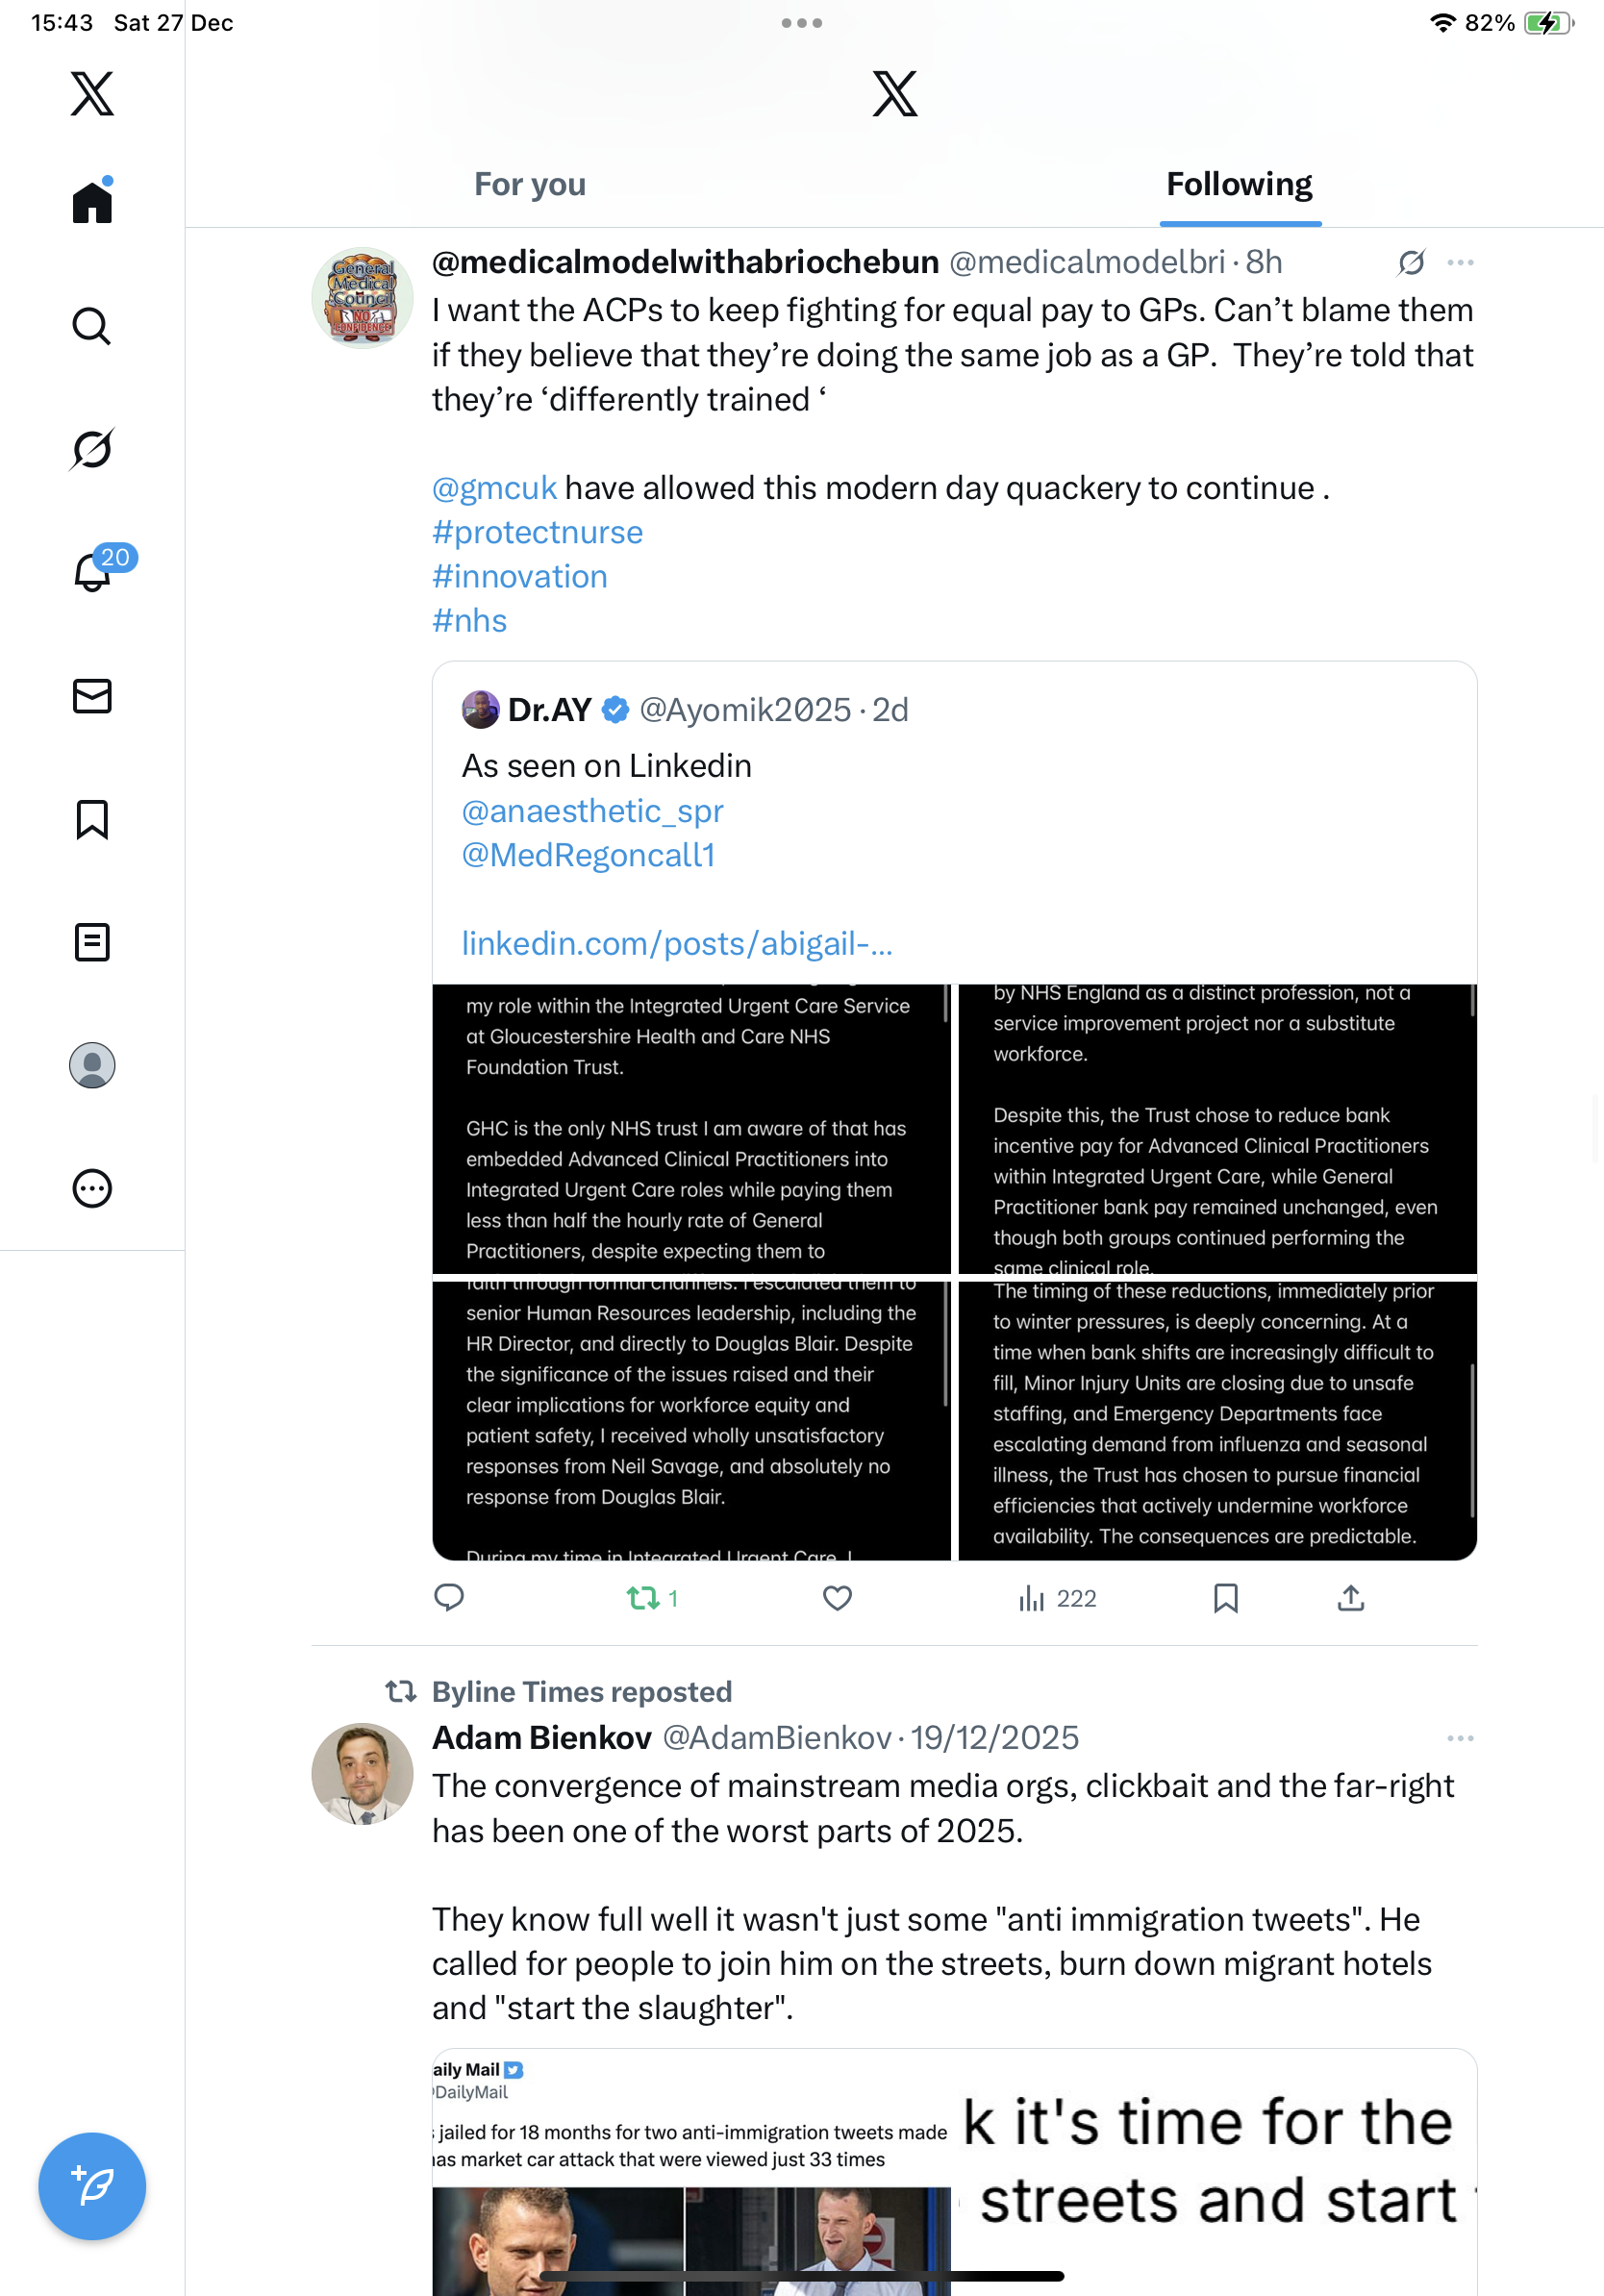
Task: Open Lists icon in sidebar
Action: coord(92,942)
